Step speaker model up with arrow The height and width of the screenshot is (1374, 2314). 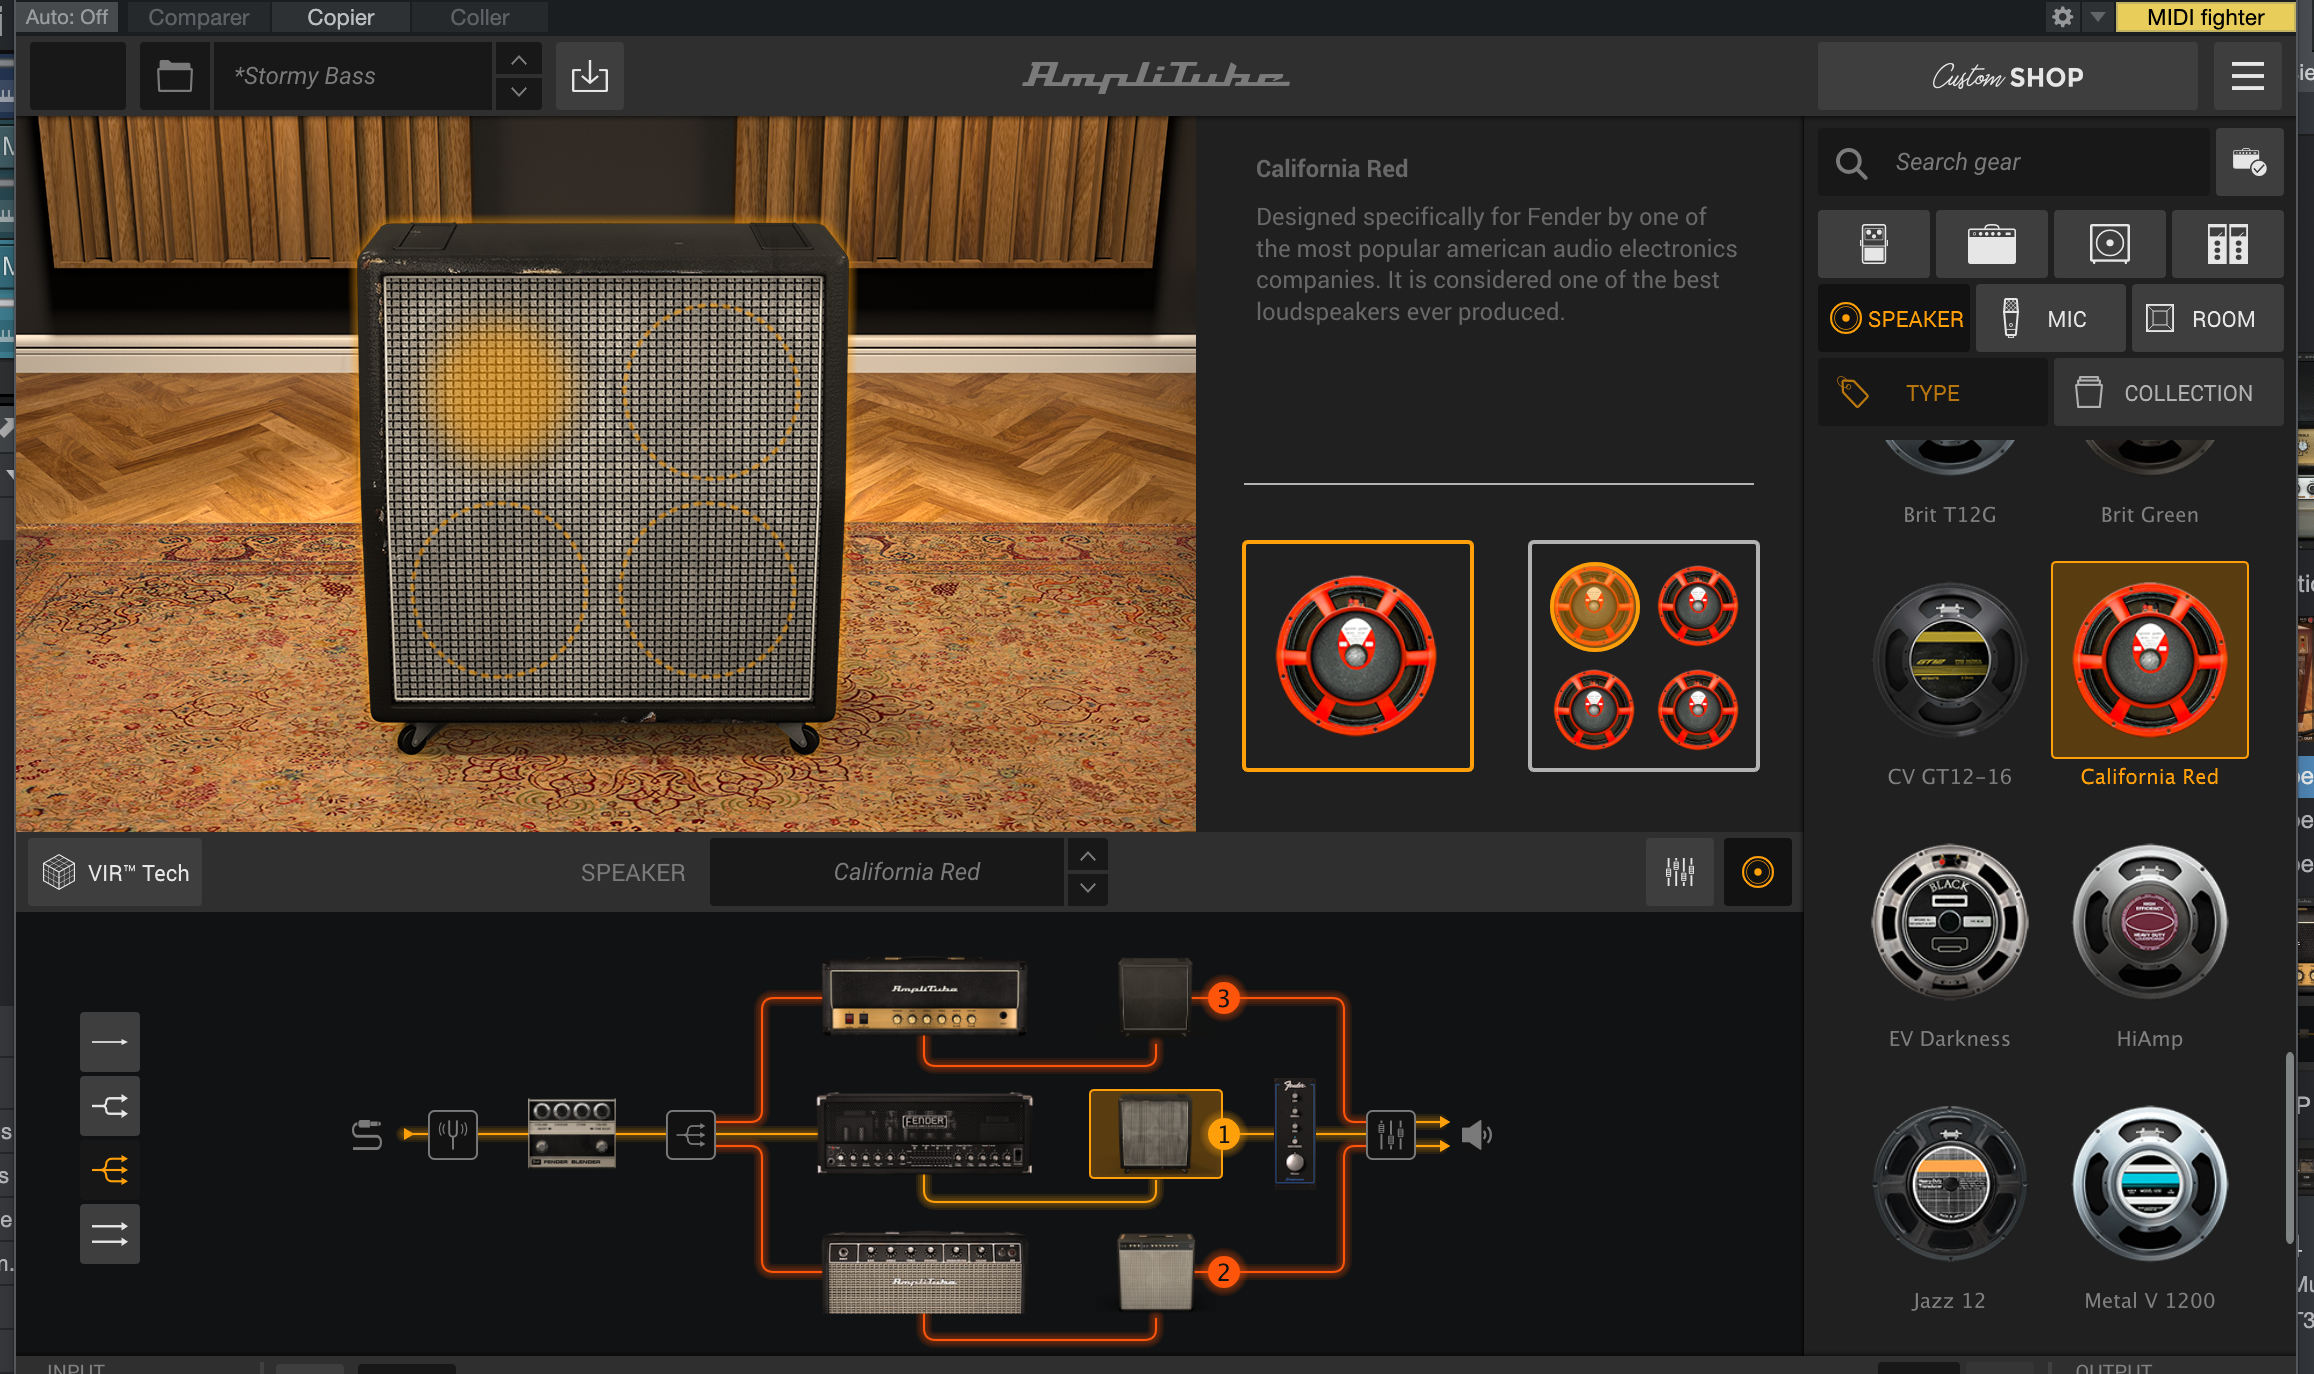(1087, 856)
